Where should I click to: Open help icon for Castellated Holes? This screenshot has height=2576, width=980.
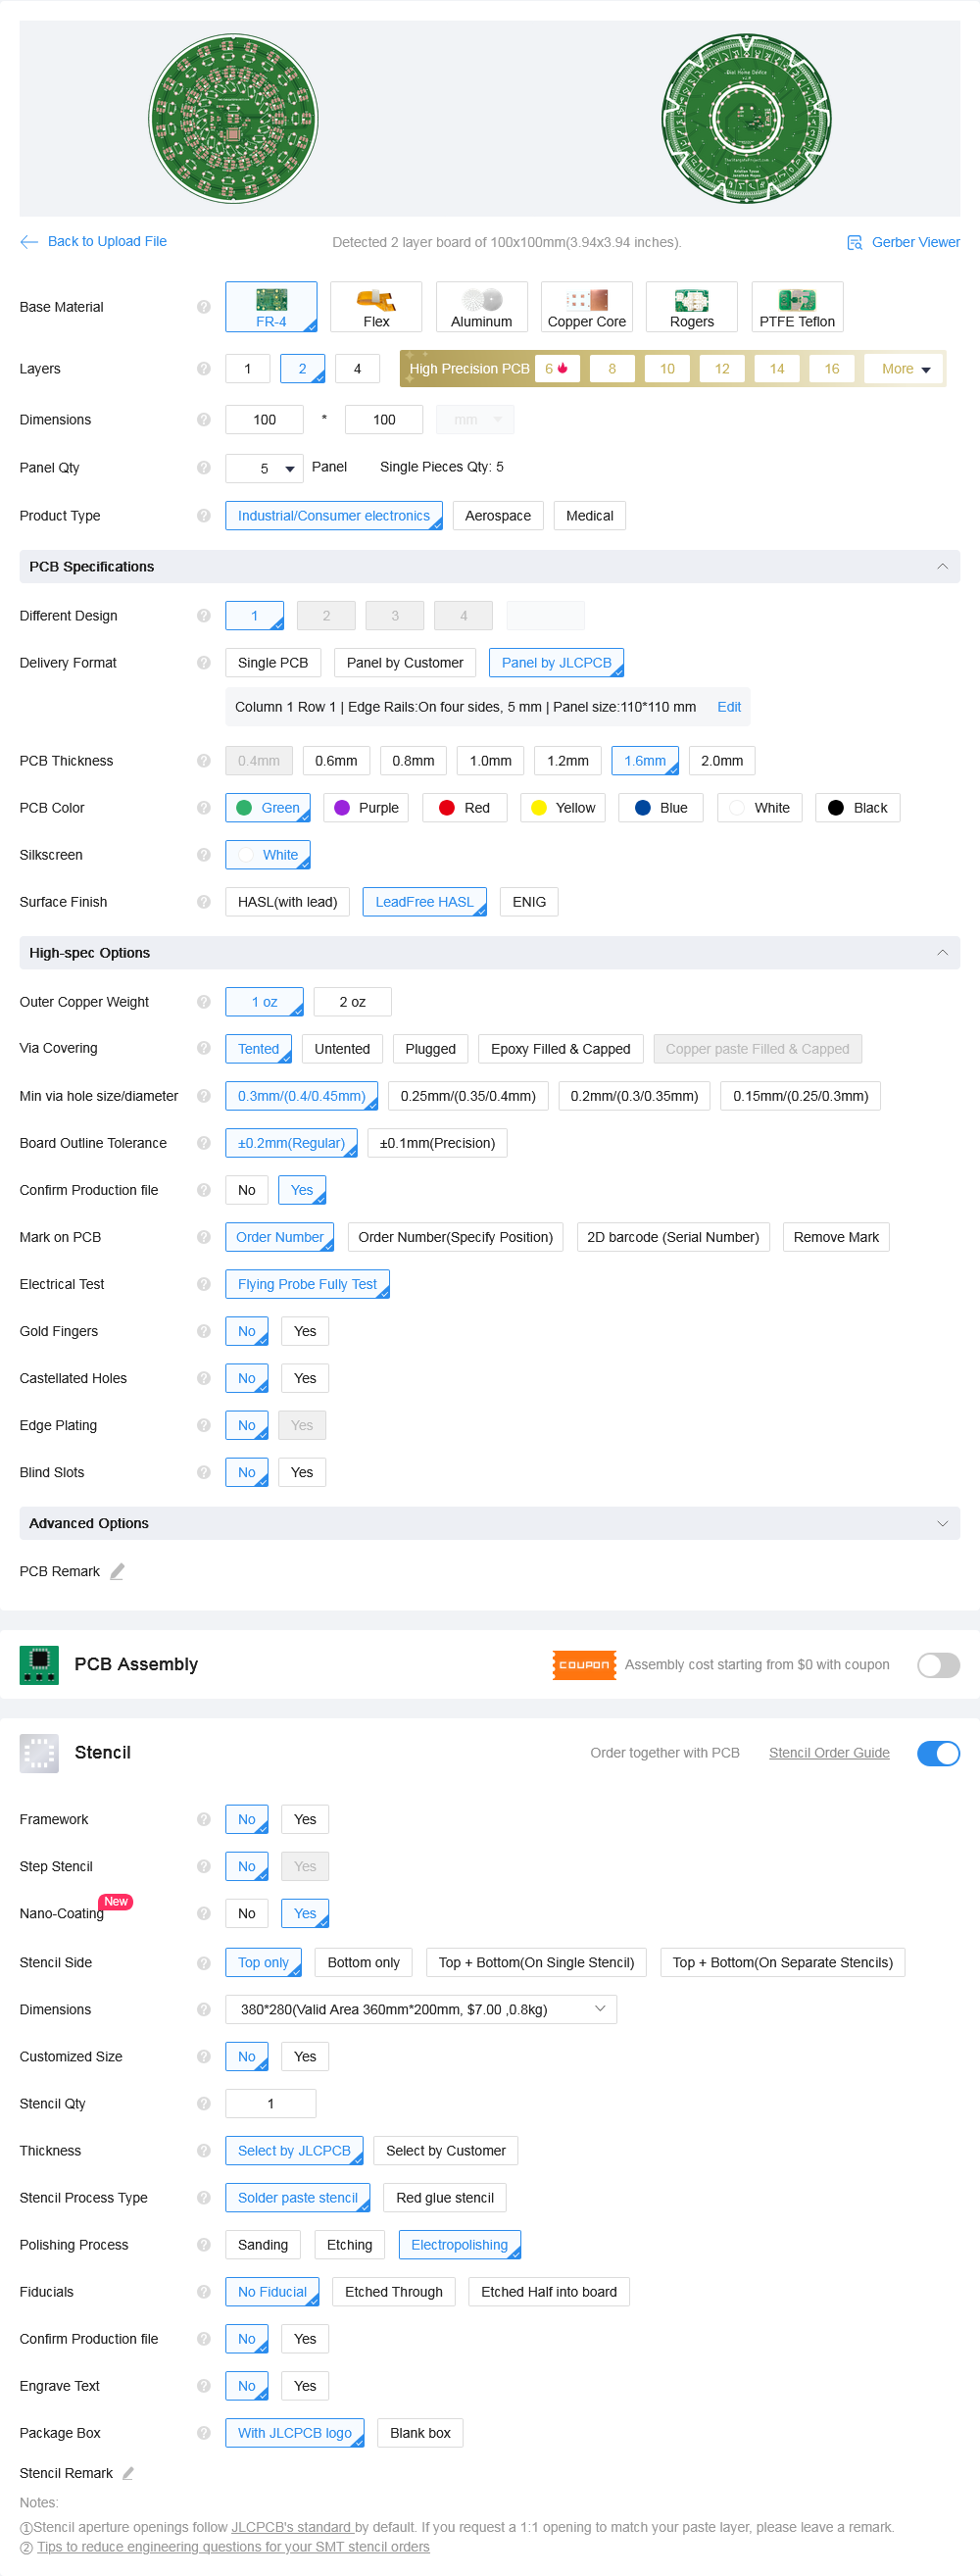(204, 1378)
